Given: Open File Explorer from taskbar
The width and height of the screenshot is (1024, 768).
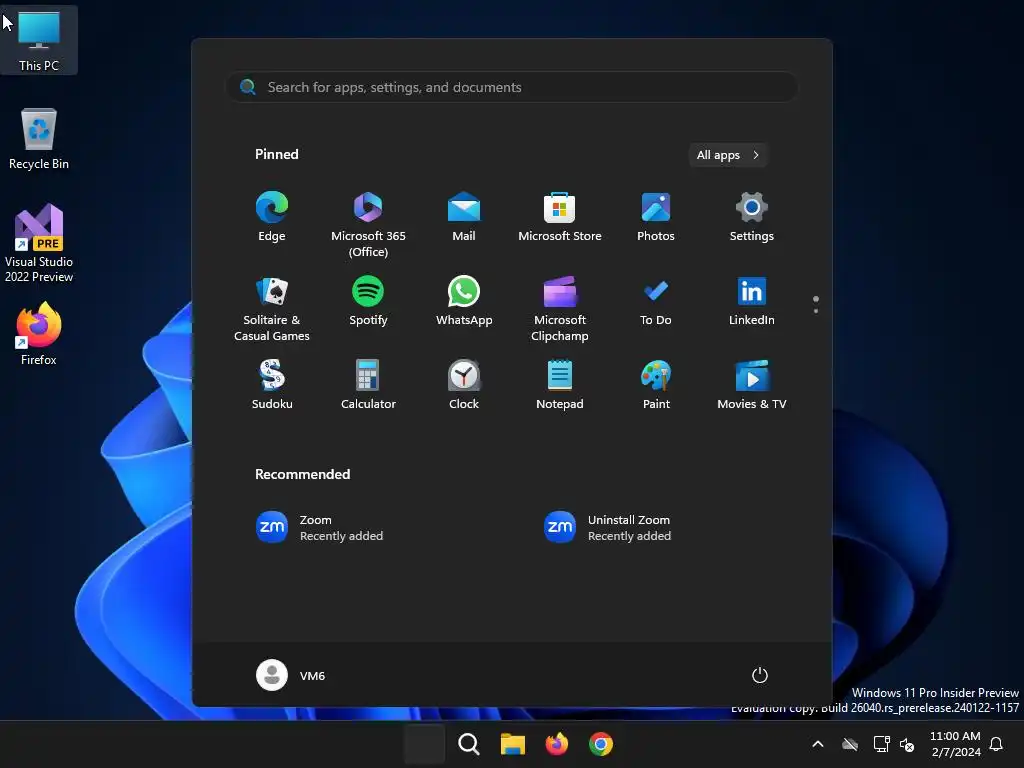Looking at the screenshot, I should click(513, 744).
